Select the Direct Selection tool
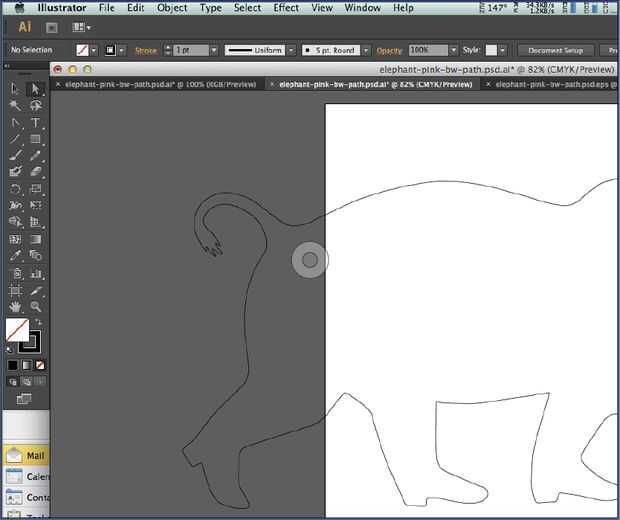620x520 pixels. [x=36, y=89]
